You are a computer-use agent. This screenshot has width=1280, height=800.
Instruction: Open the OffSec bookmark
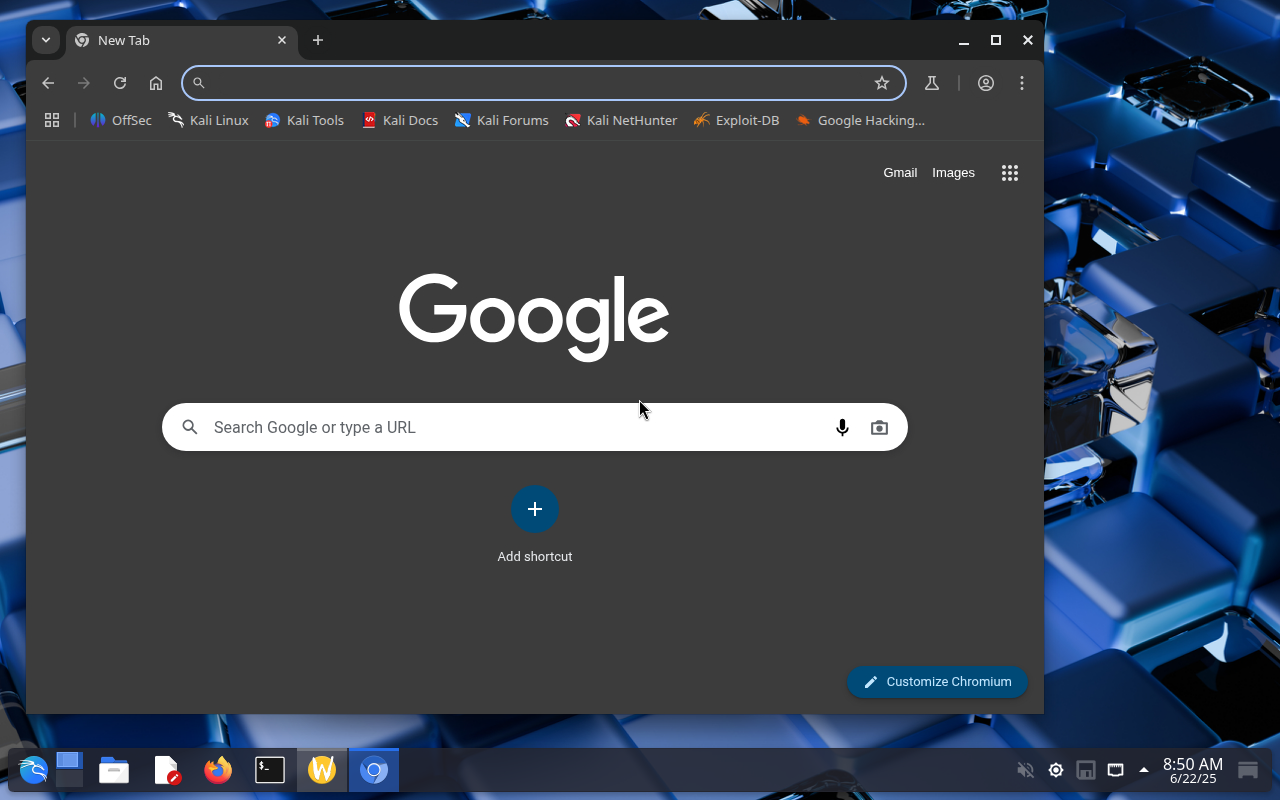click(121, 120)
